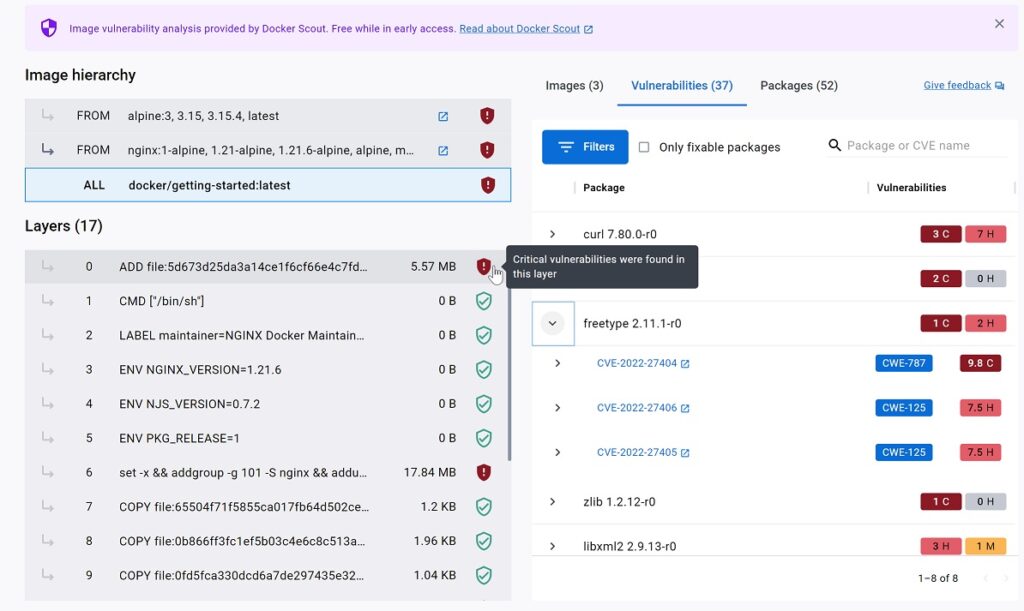This screenshot has width=1024, height=611.
Task: Click green shield on COPY file:65504f71 layer
Action: click(x=483, y=507)
